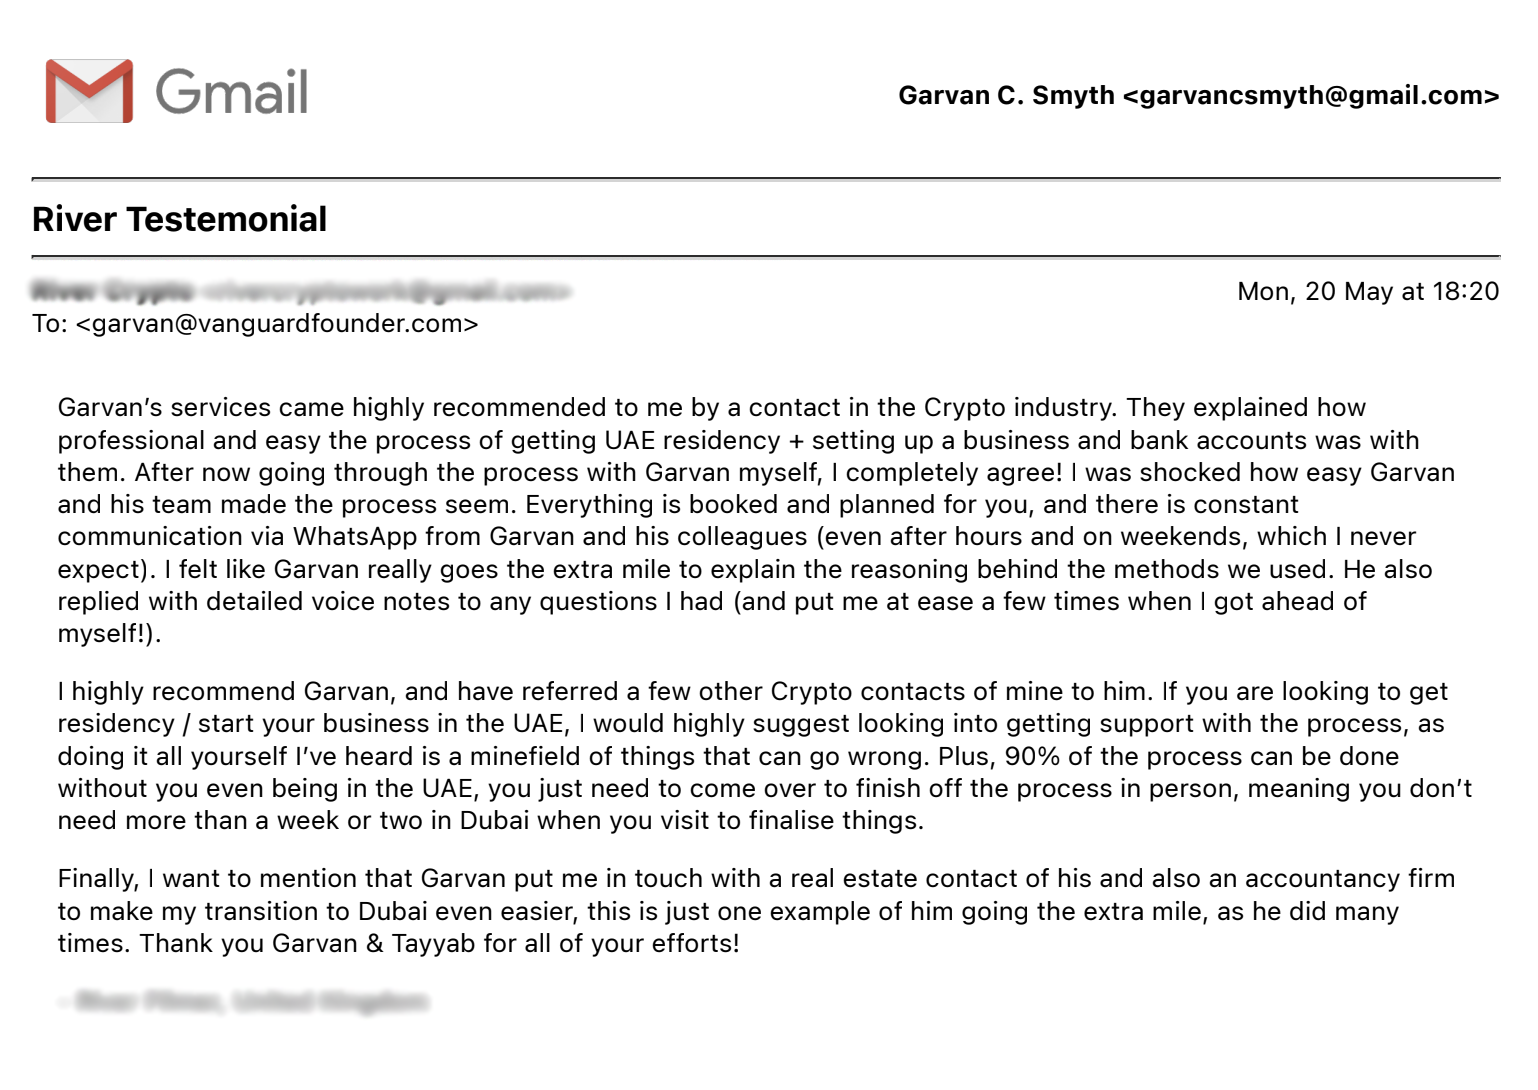Click the "To:" recipient label
The width and height of the screenshot is (1538, 1090).
50,324
